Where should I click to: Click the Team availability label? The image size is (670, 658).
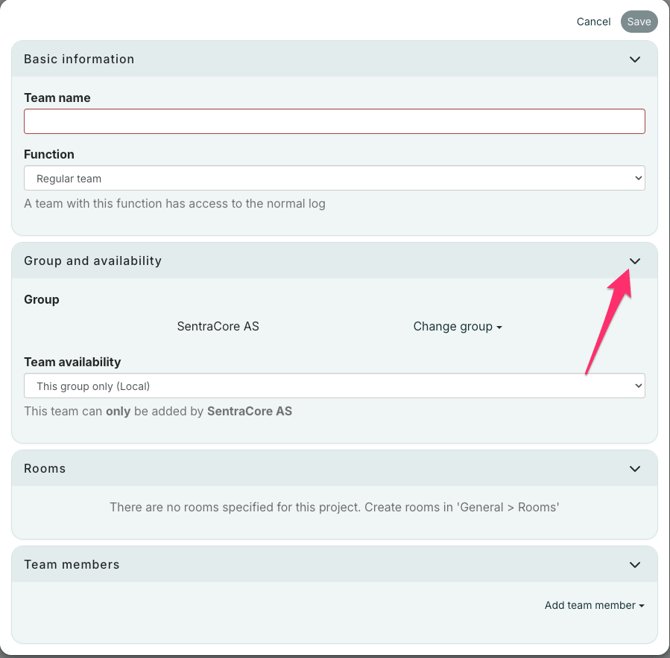[72, 362]
